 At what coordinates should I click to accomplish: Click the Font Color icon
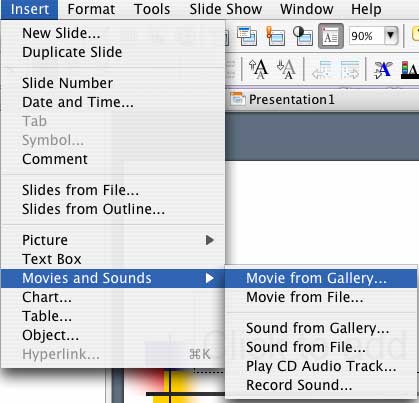pos(410,69)
